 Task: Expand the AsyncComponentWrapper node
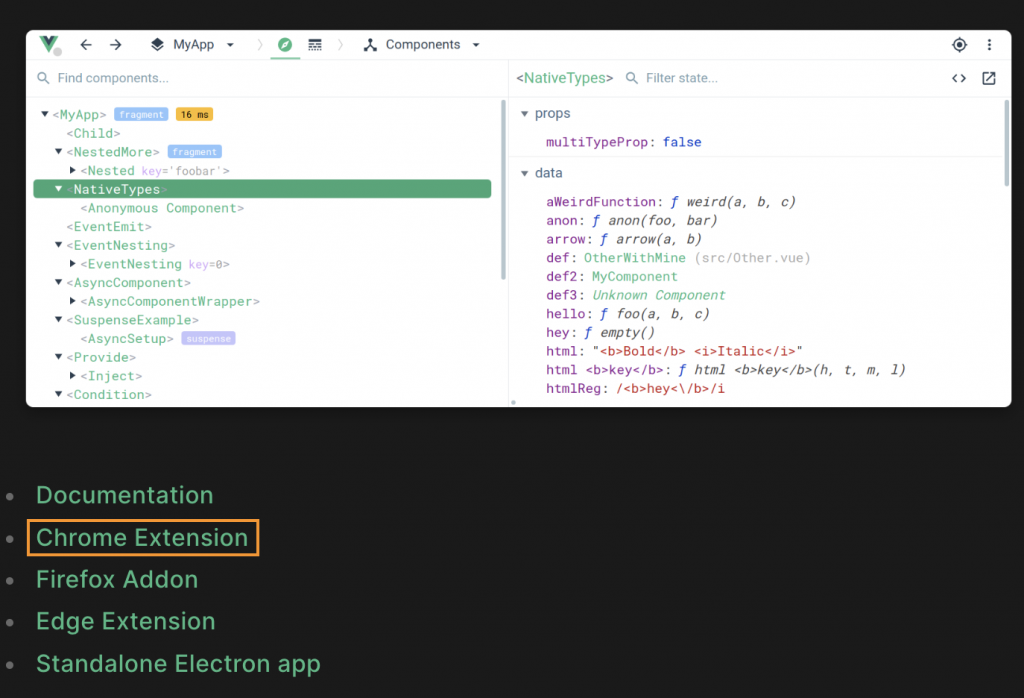[x=72, y=301]
